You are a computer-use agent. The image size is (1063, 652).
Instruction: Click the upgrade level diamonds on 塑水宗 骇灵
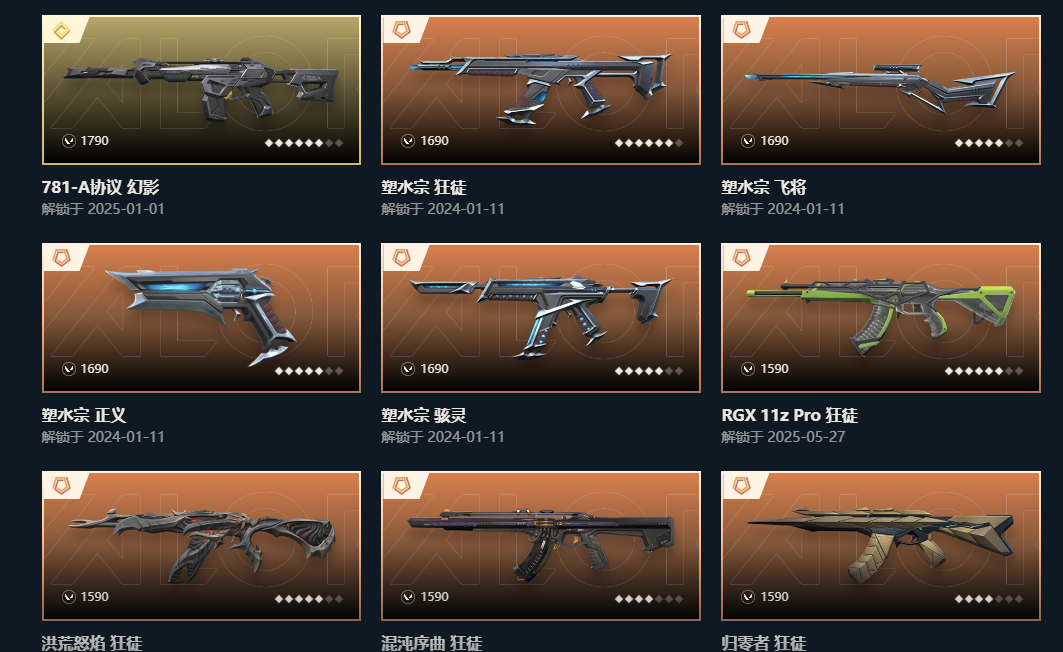pos(648,371)
